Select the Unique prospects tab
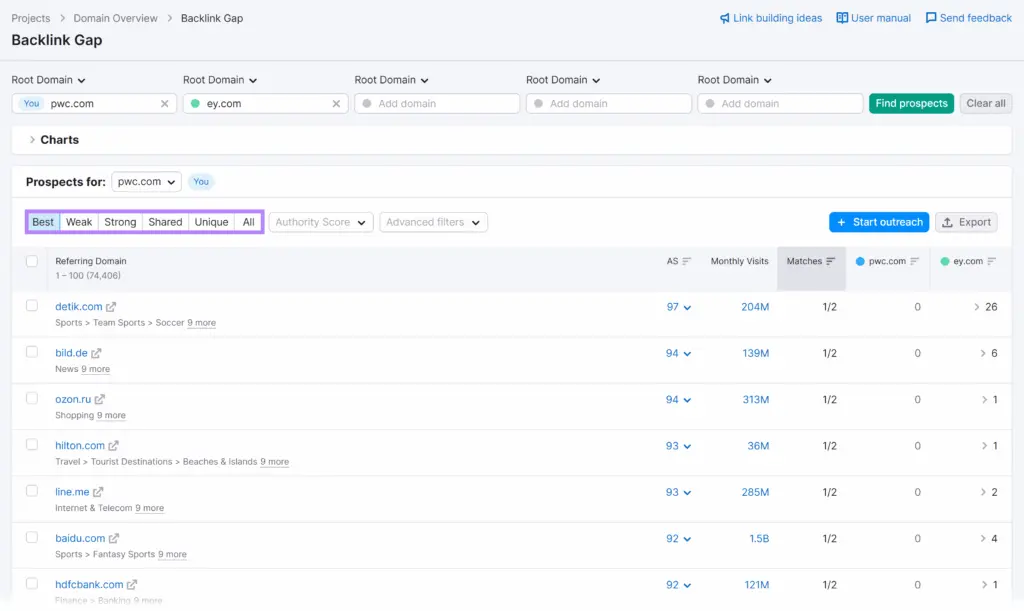The height and width of the screenshot is (611, 1024). (x=211, y=222)
